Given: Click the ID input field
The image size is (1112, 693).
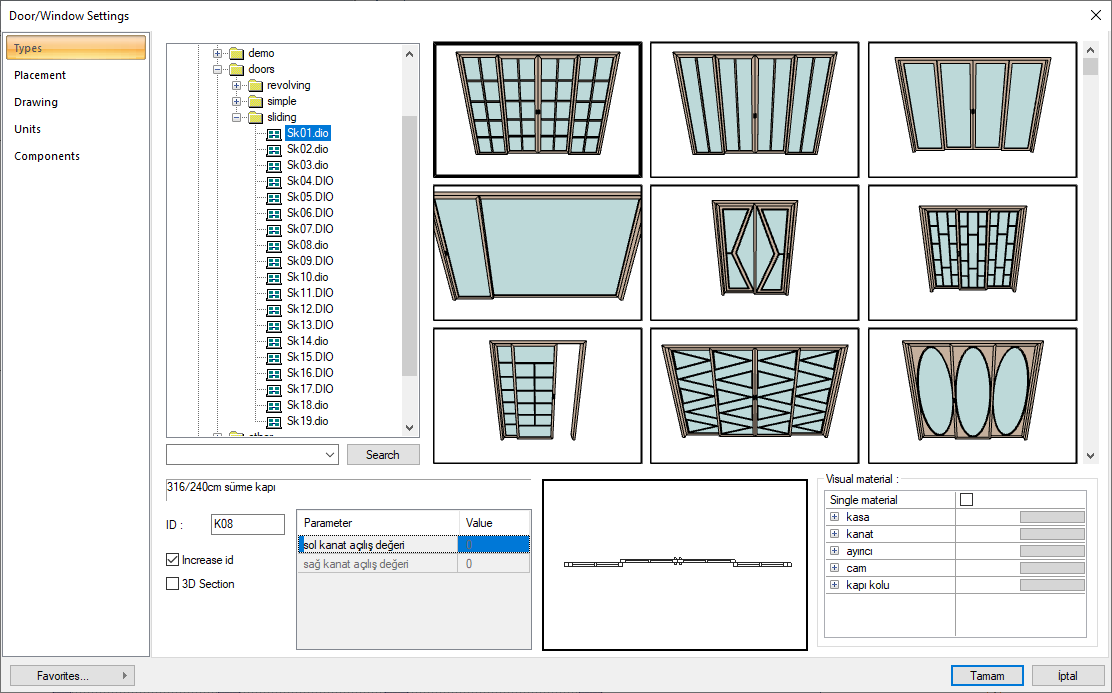Looking at the screenshot, I should click(x=248, y=525).
